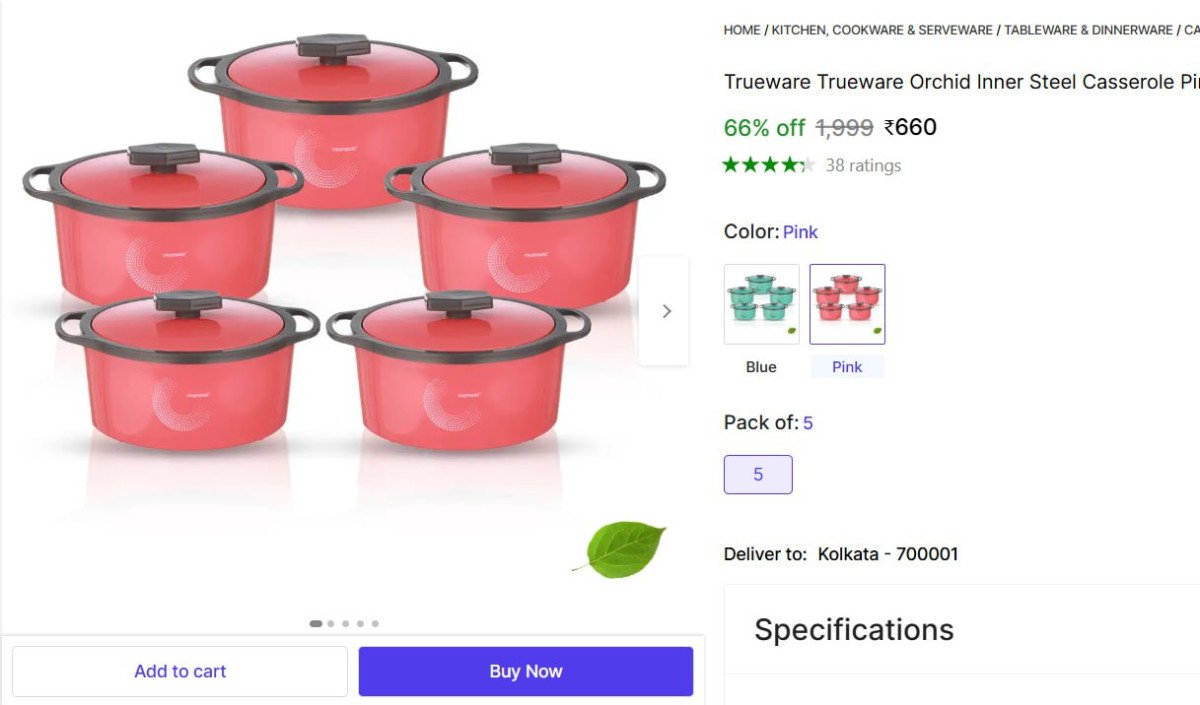
Task: Choose pack size 5 option
Action: tap(758, 474)
